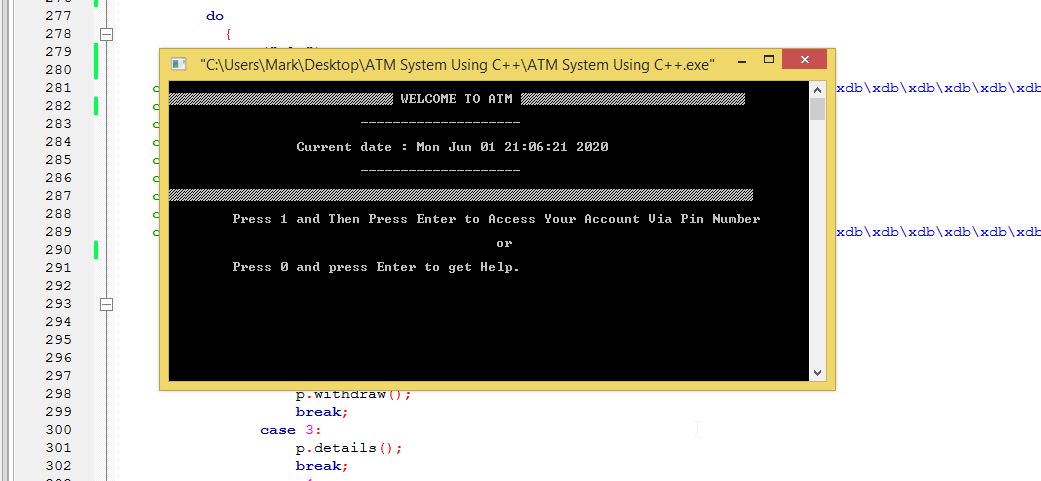Collapse the code fold at line 293

[x=107, y=304]
